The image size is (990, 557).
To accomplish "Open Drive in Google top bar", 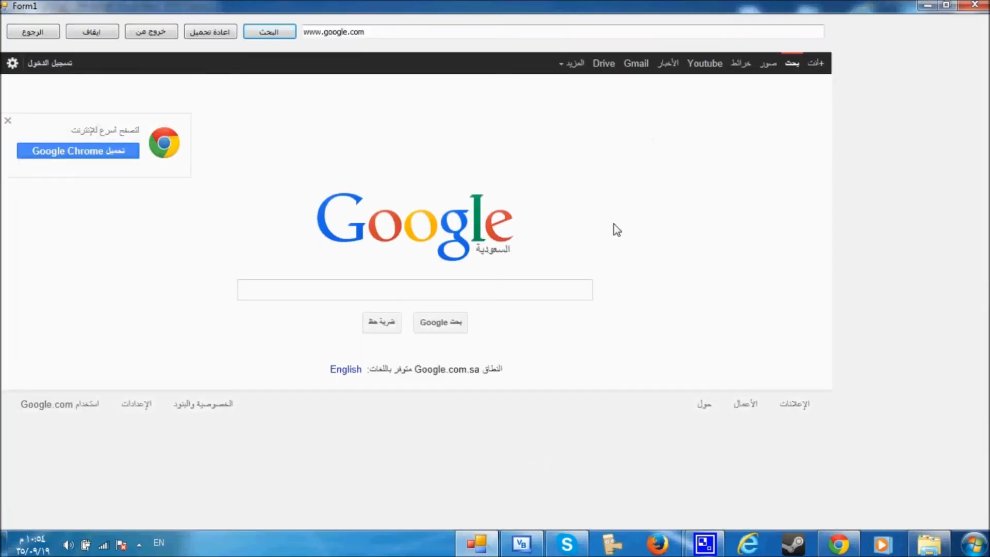I will point(604,63).
